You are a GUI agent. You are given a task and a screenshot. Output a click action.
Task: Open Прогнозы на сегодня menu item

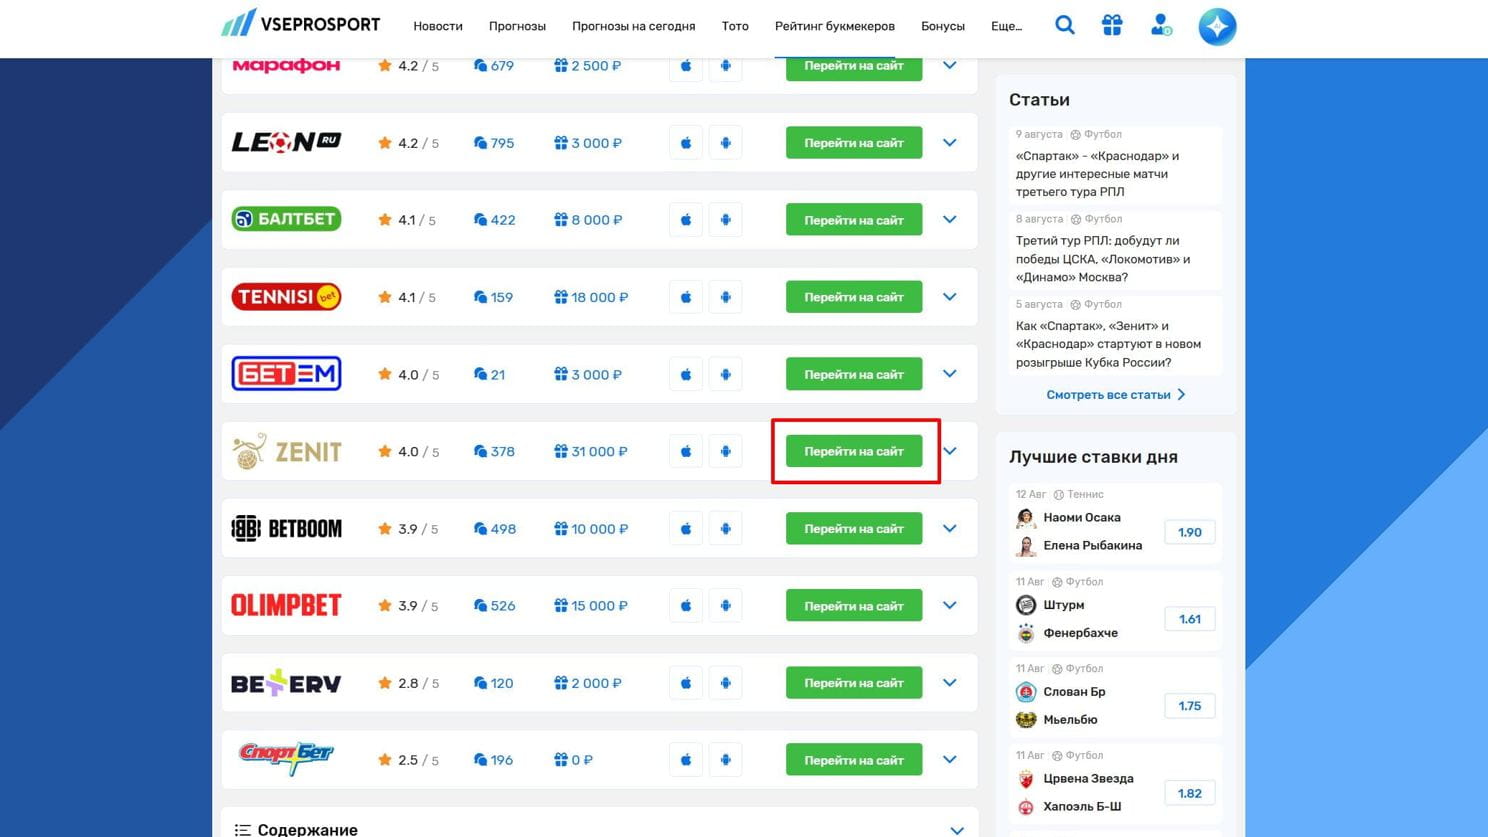634,26
